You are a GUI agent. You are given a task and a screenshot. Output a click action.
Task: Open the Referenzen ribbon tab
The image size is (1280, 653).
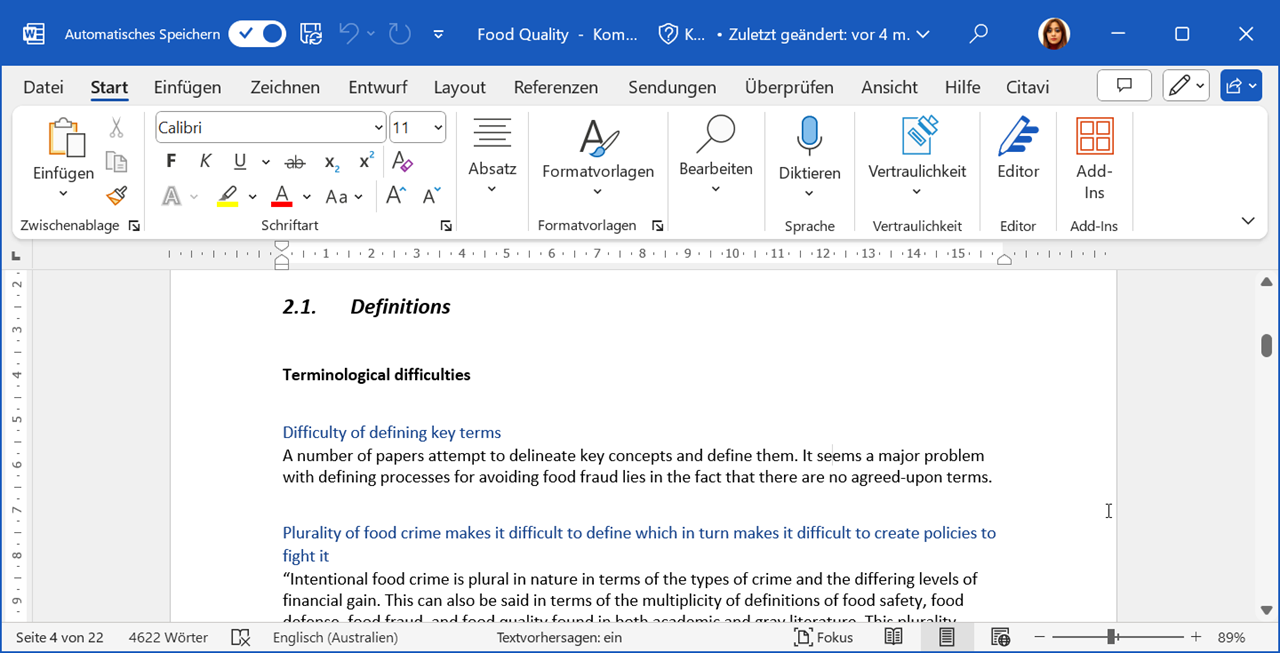tap(555, 87)
